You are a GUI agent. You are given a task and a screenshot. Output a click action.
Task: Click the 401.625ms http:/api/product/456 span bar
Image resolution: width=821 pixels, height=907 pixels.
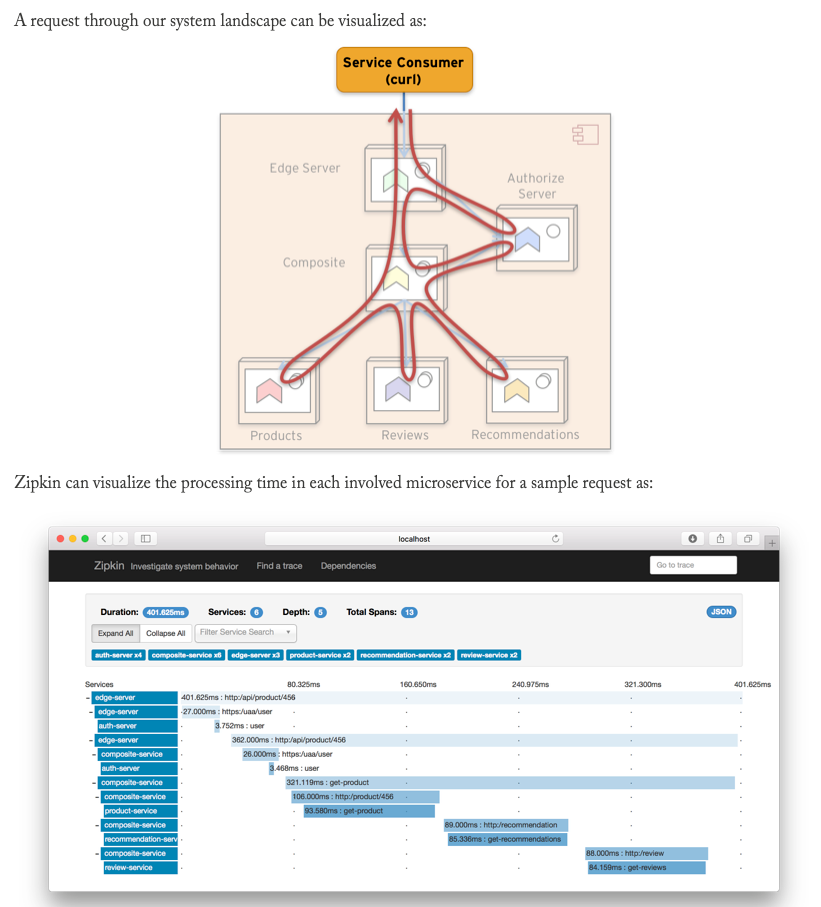click(461, 698)
